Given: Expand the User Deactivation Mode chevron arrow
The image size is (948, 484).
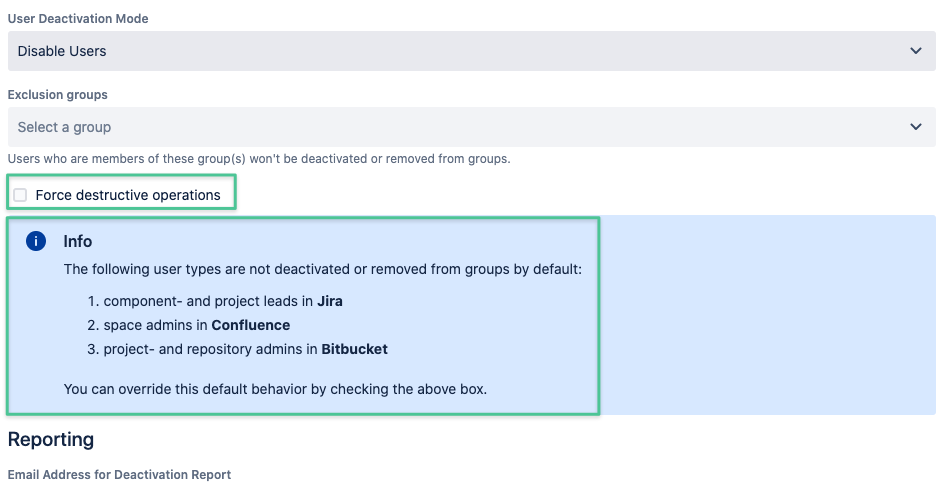Looking at the screenshot, I should click(x=916, y=51).
